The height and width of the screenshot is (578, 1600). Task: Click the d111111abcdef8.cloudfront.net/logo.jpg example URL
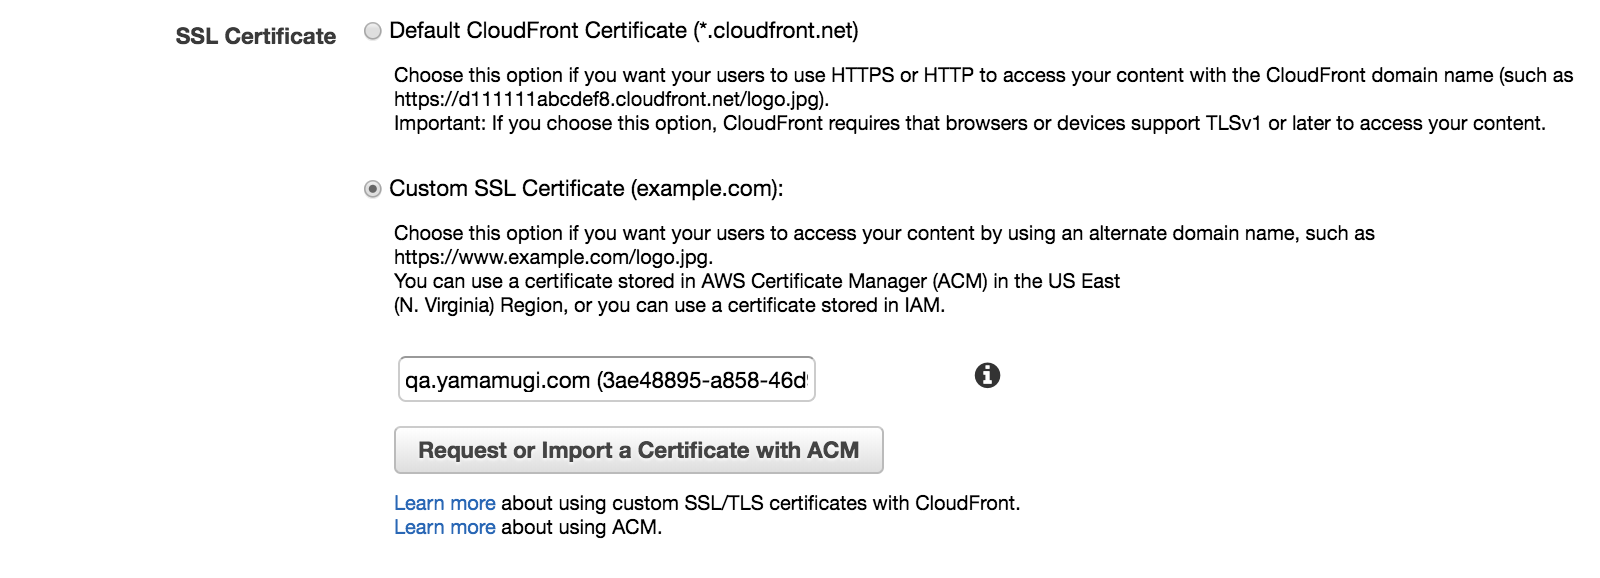pyautogui.click(x=611, y=99)
